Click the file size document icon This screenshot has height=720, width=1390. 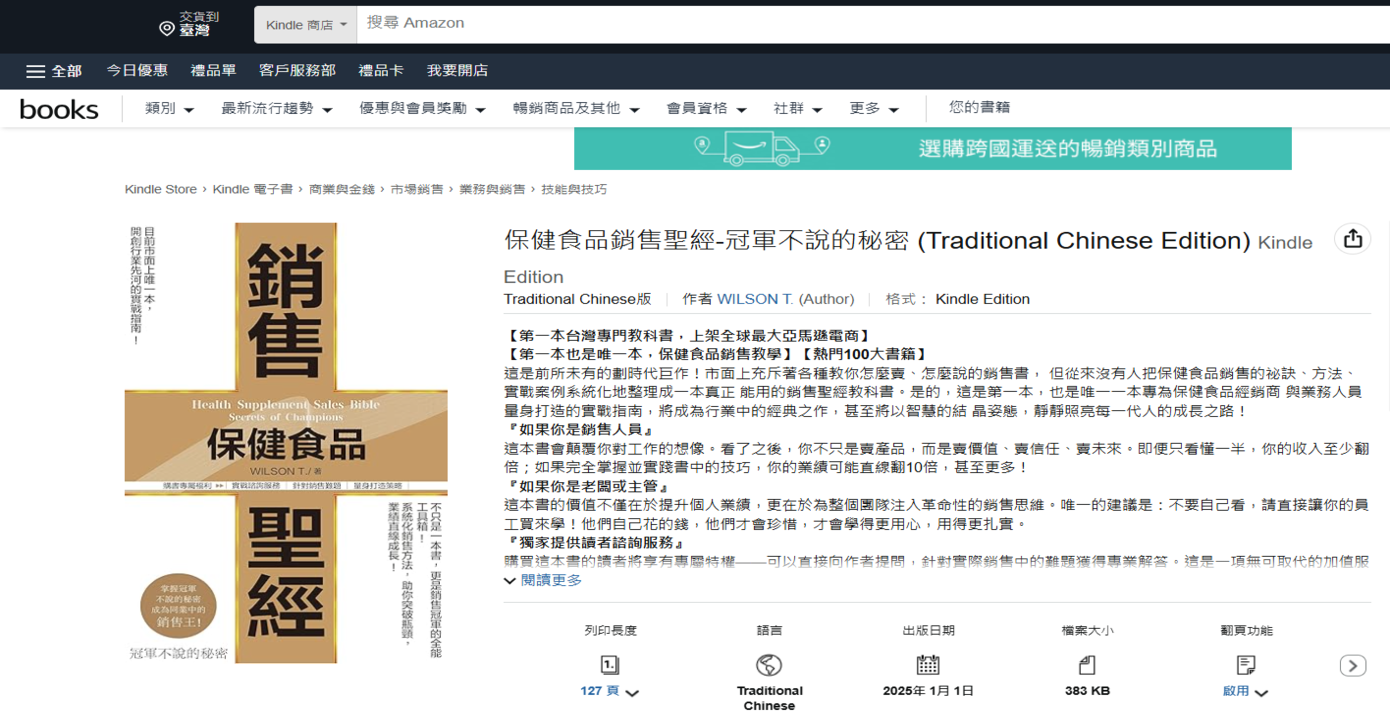pyautogui.click(x=1087, y=665)
